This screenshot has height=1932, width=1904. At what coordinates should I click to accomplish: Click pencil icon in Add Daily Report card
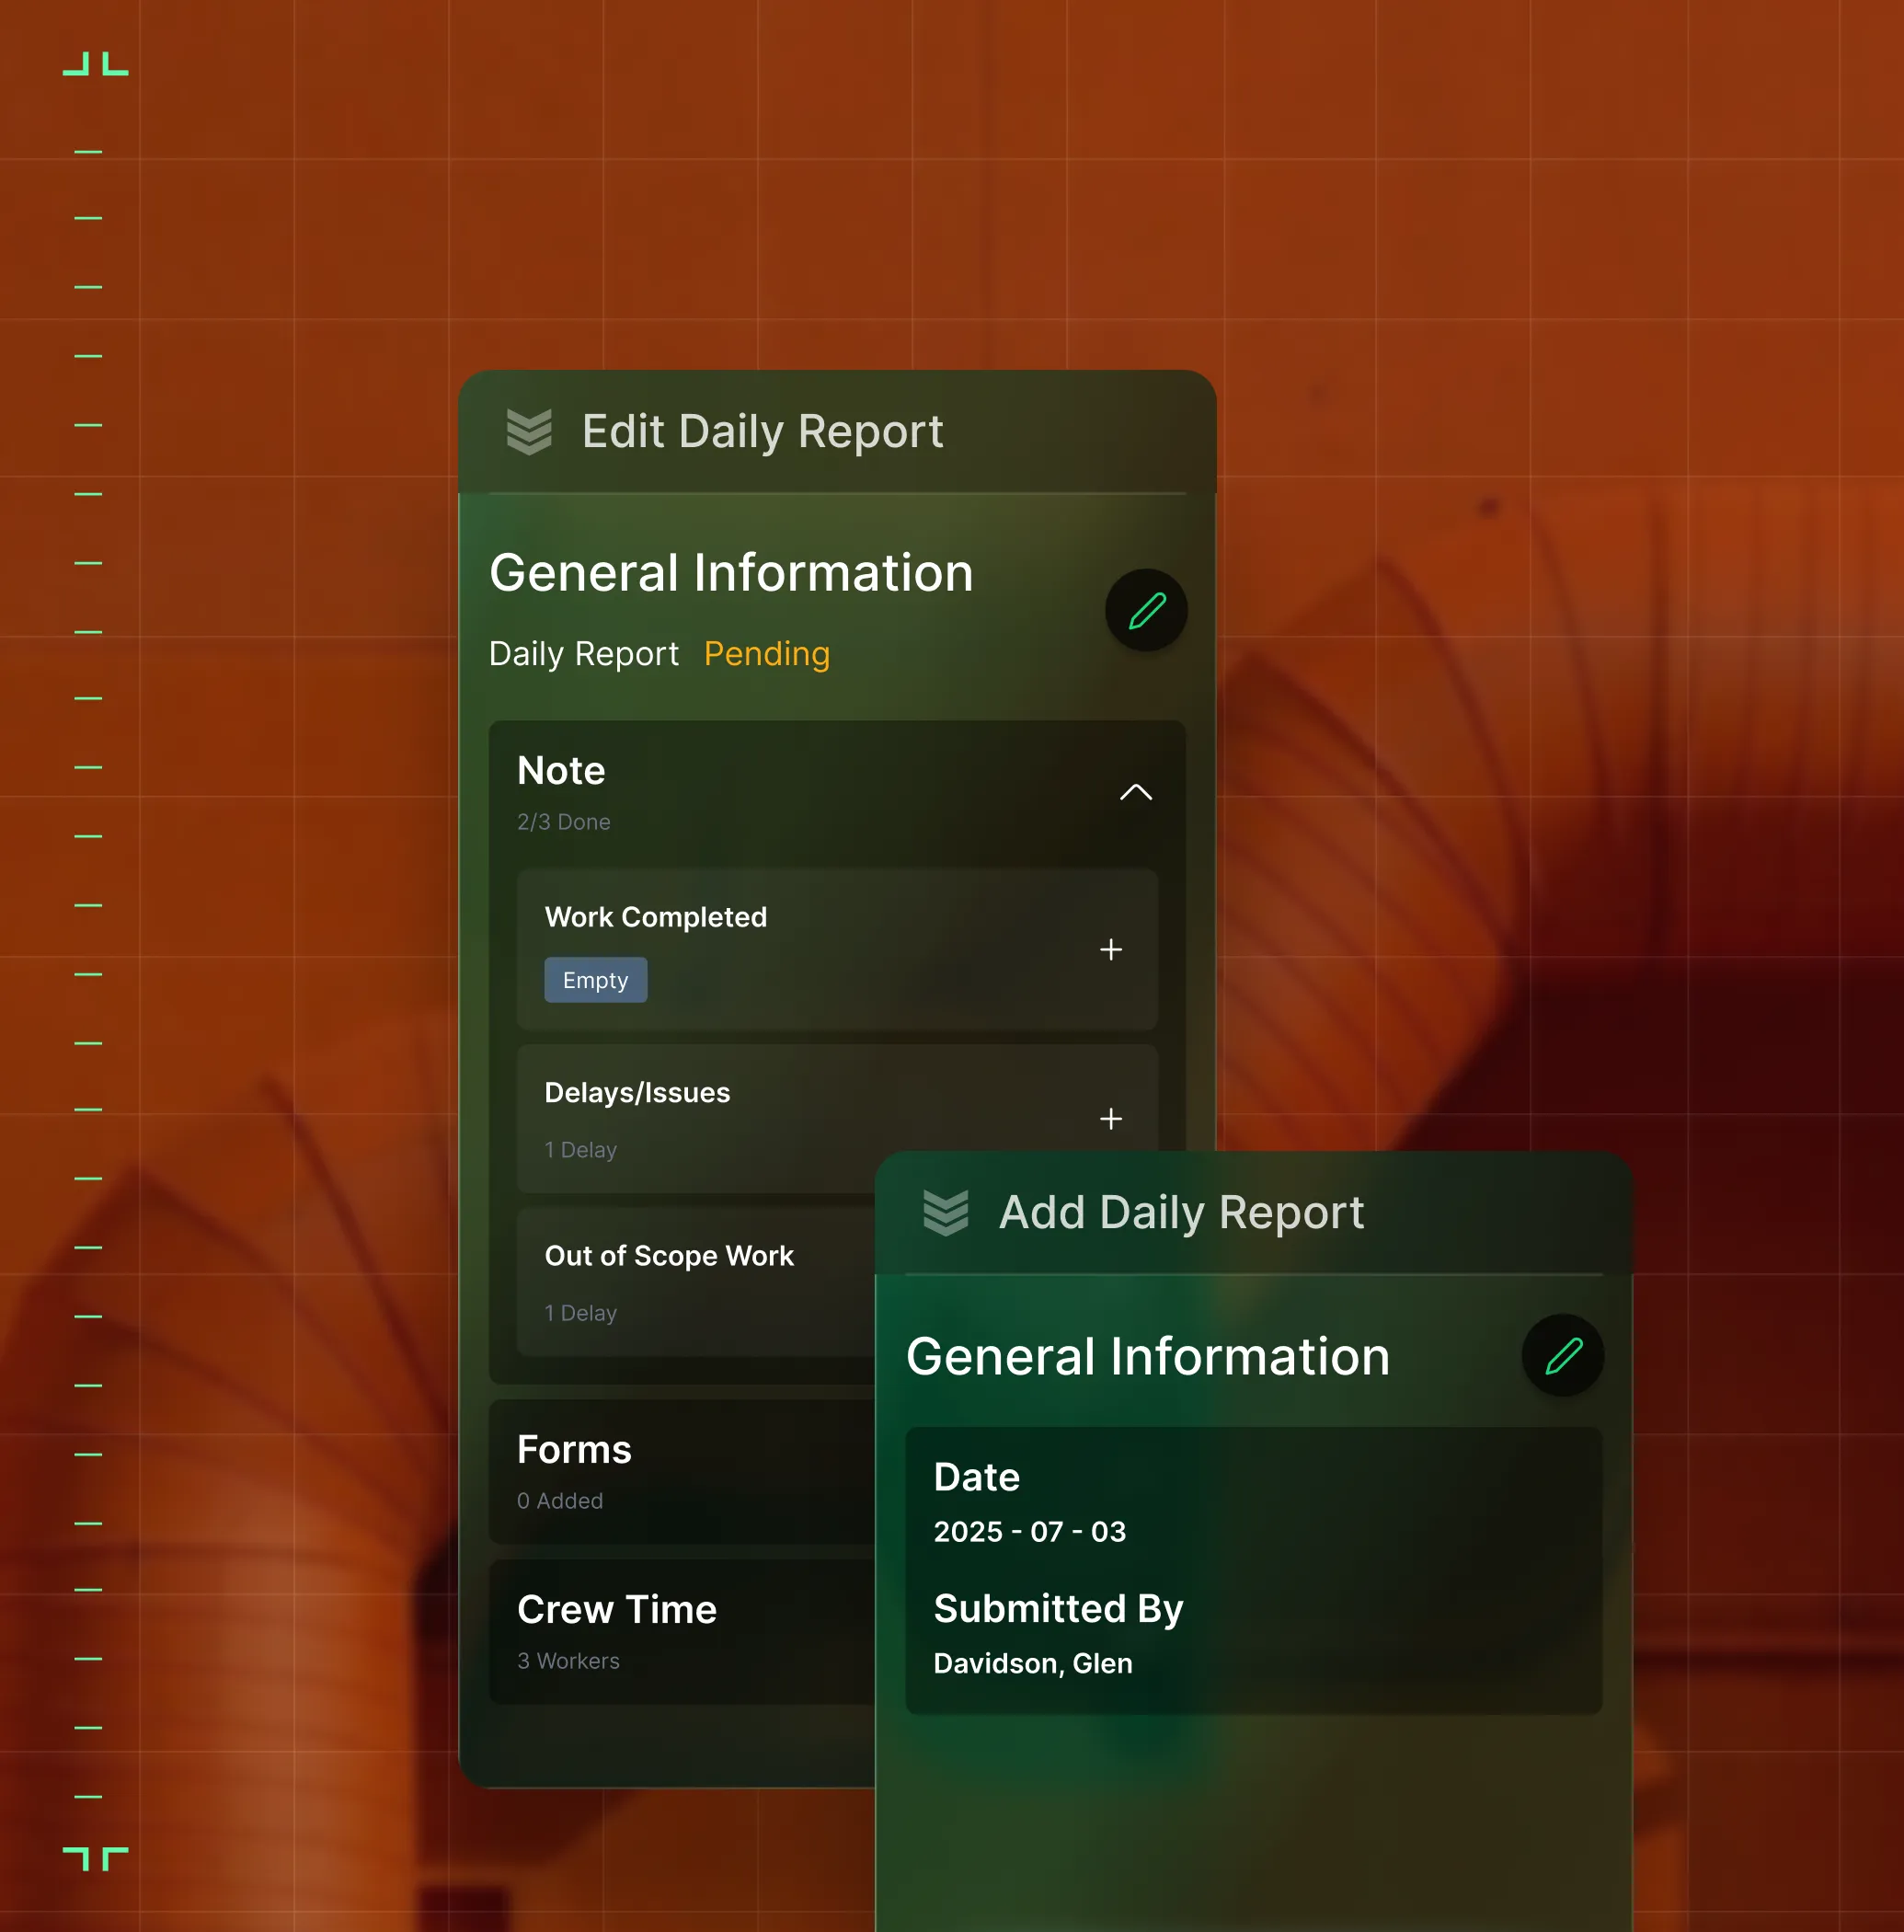click(x=1563, y=1355)
